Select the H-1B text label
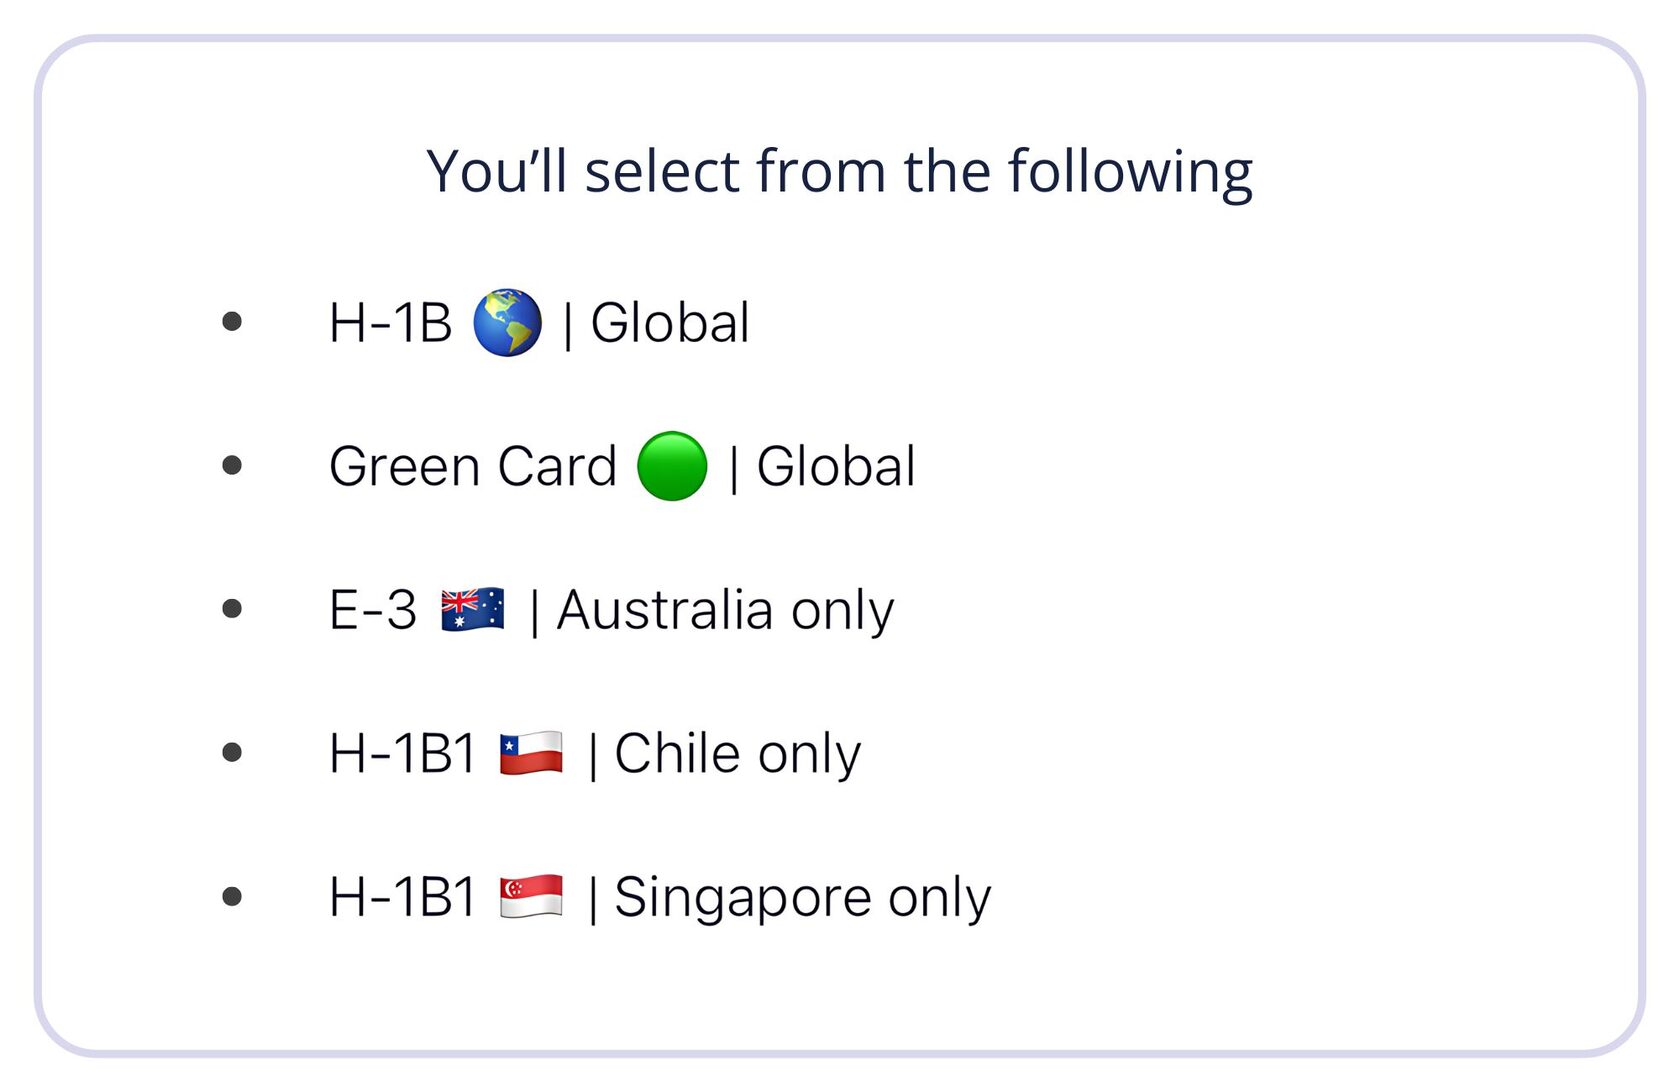 click(x=391, y=323)
